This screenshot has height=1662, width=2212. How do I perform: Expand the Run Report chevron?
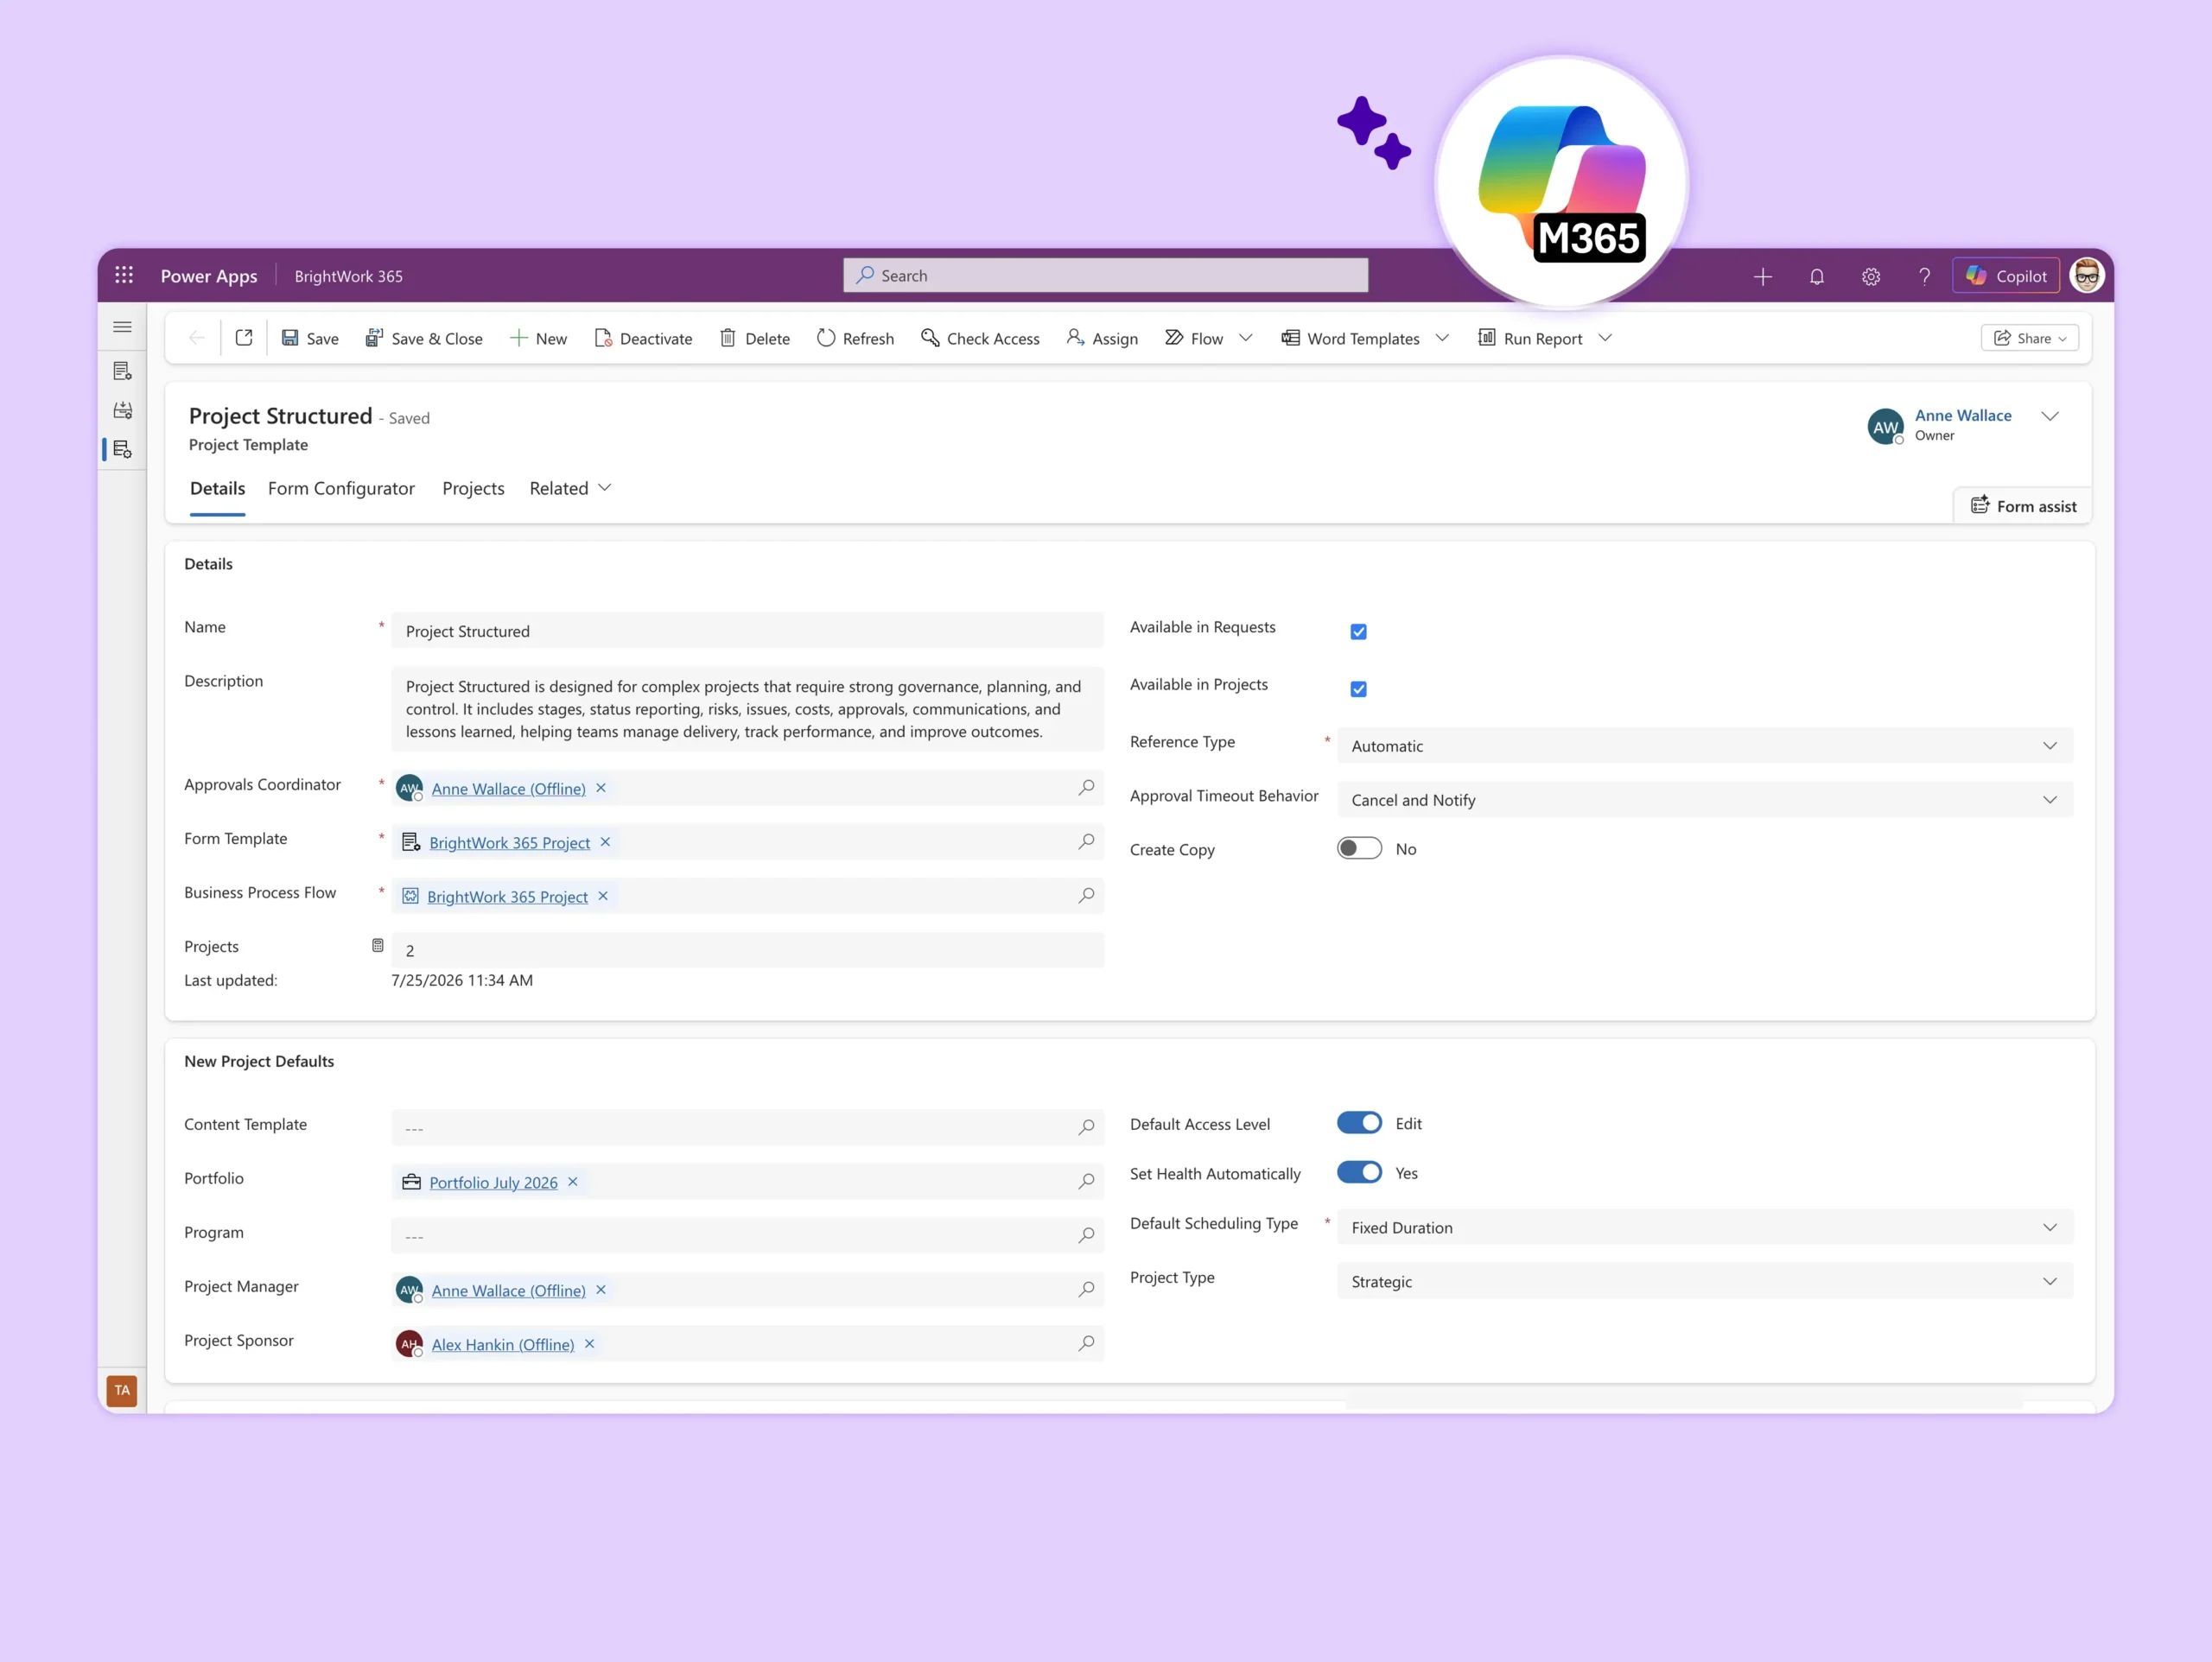pos(1605,338)
